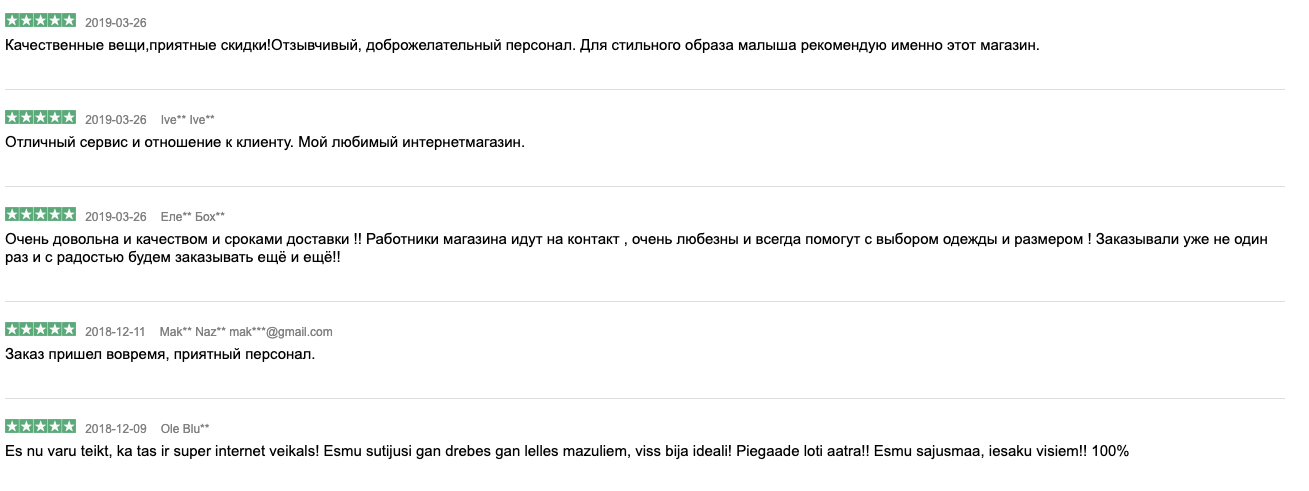The width and height of the screenshot is (1309, 491).
Task: Click the date next to Ive** Ive**
Action: point(116,119)
